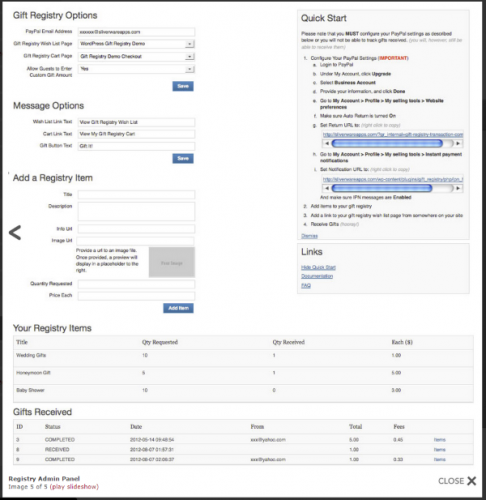
Task: Click the Fees column header
Action: pos(399,427)
